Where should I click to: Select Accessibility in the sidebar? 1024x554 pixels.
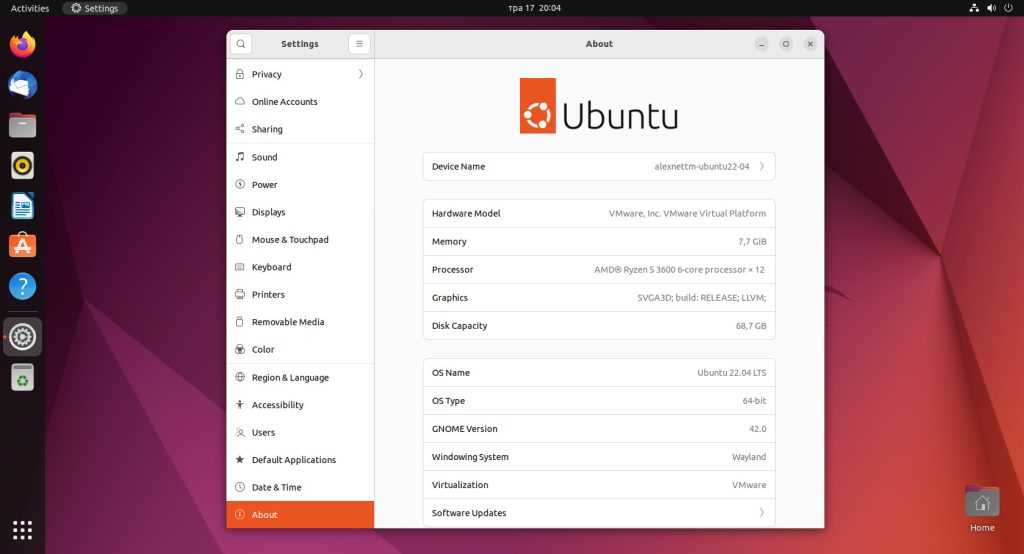(300, 405)
